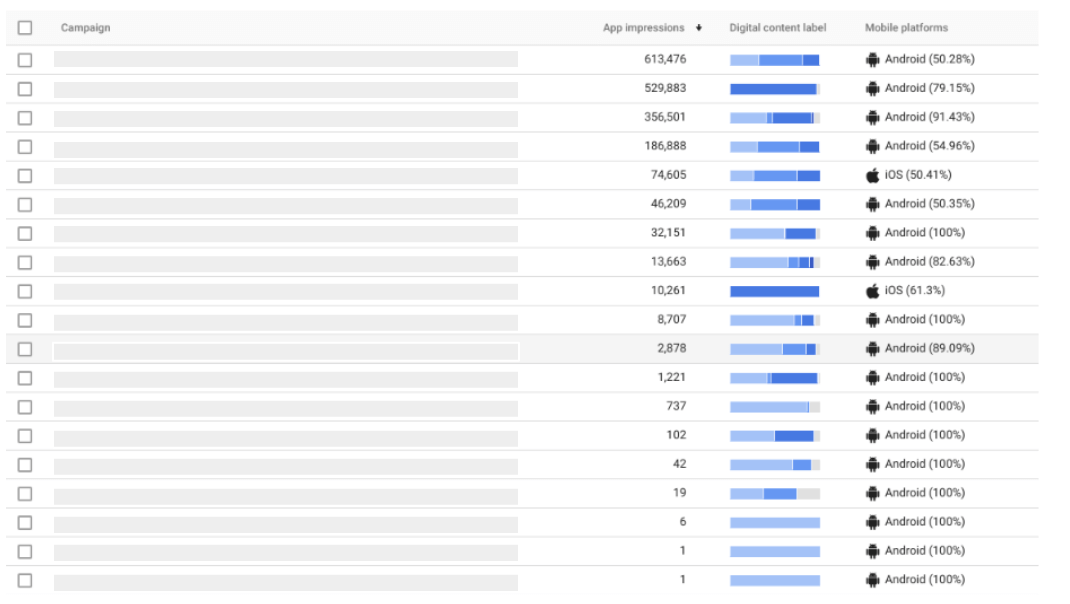Image resolution: width=1070 pixels, height=604 pixels.
Task: Tick the checkbox for the 10,261 impressions row
Action: (25, 291)
